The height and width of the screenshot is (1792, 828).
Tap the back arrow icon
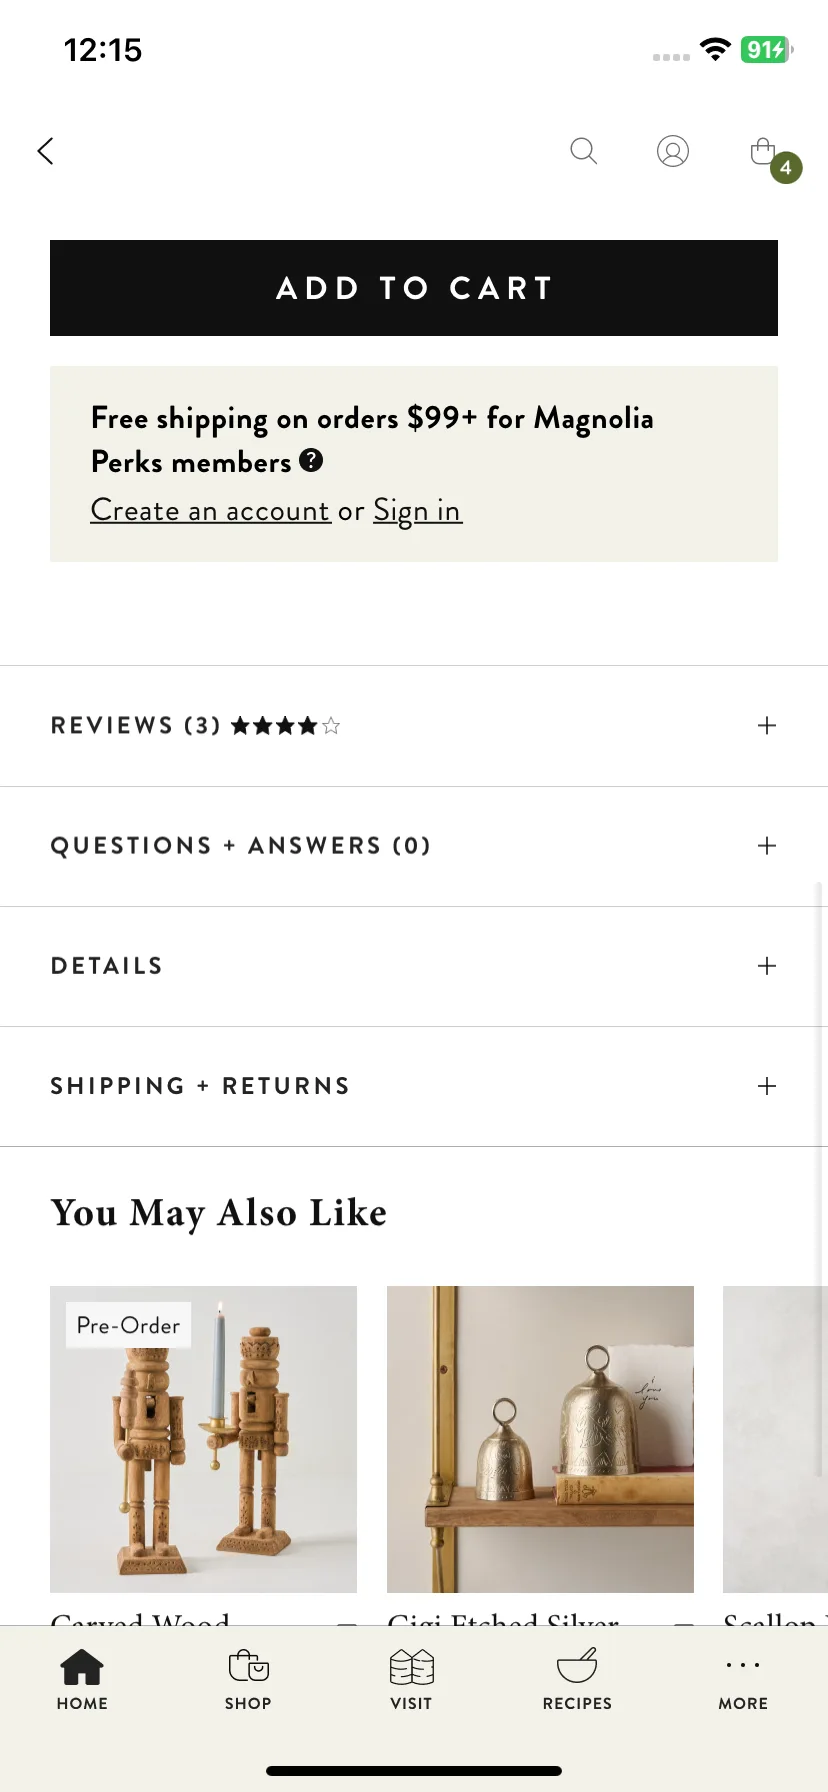click(x=45, y=151)
